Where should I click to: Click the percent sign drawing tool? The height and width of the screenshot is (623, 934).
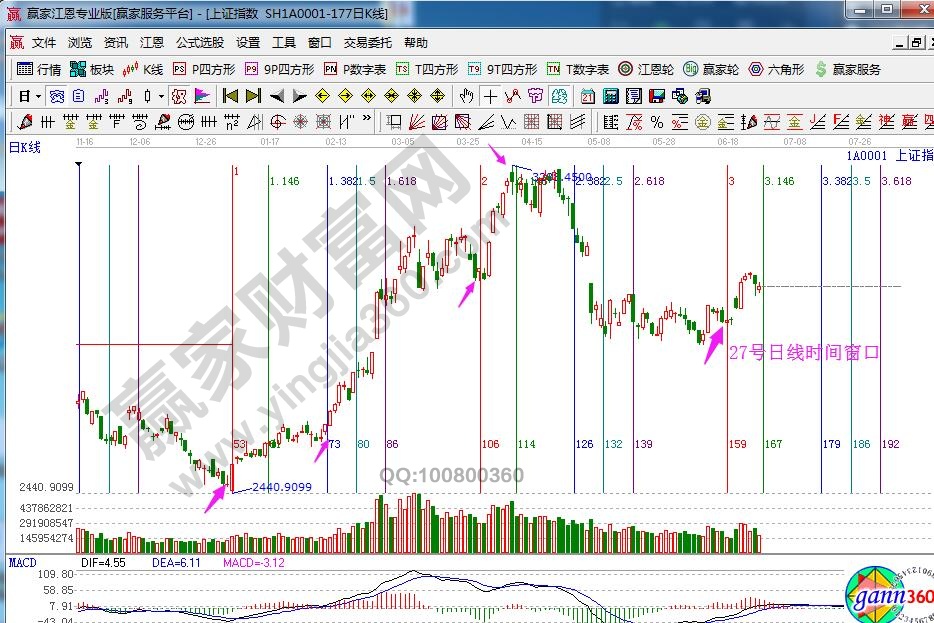click(x=657, y=122)
